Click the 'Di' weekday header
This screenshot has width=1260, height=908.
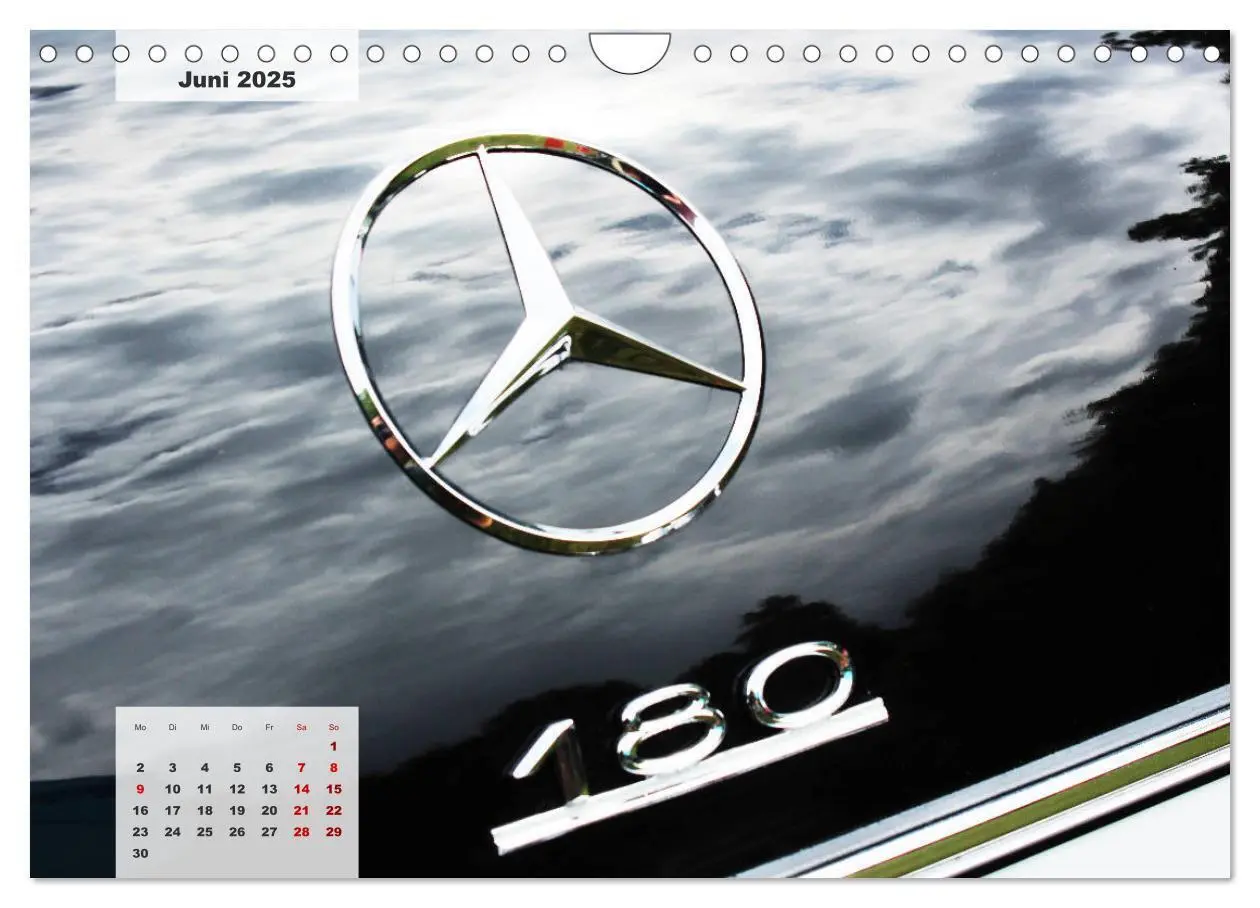(x=172, y=727)
